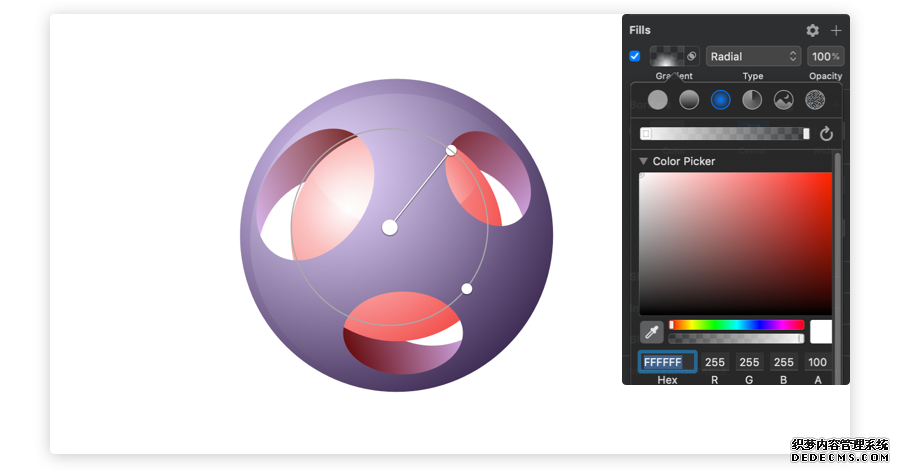Choose the angular gradient fill type
The width and height of the screenshot is (900, 472).
point(752,100)
